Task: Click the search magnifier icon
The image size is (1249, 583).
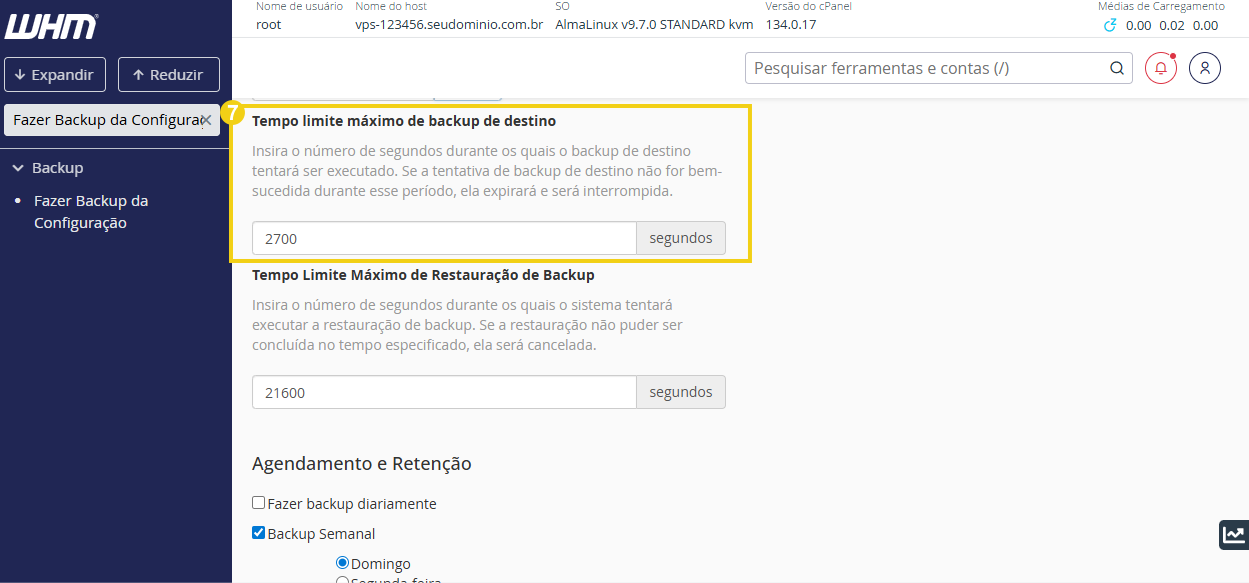Action: pos(1116,68)
